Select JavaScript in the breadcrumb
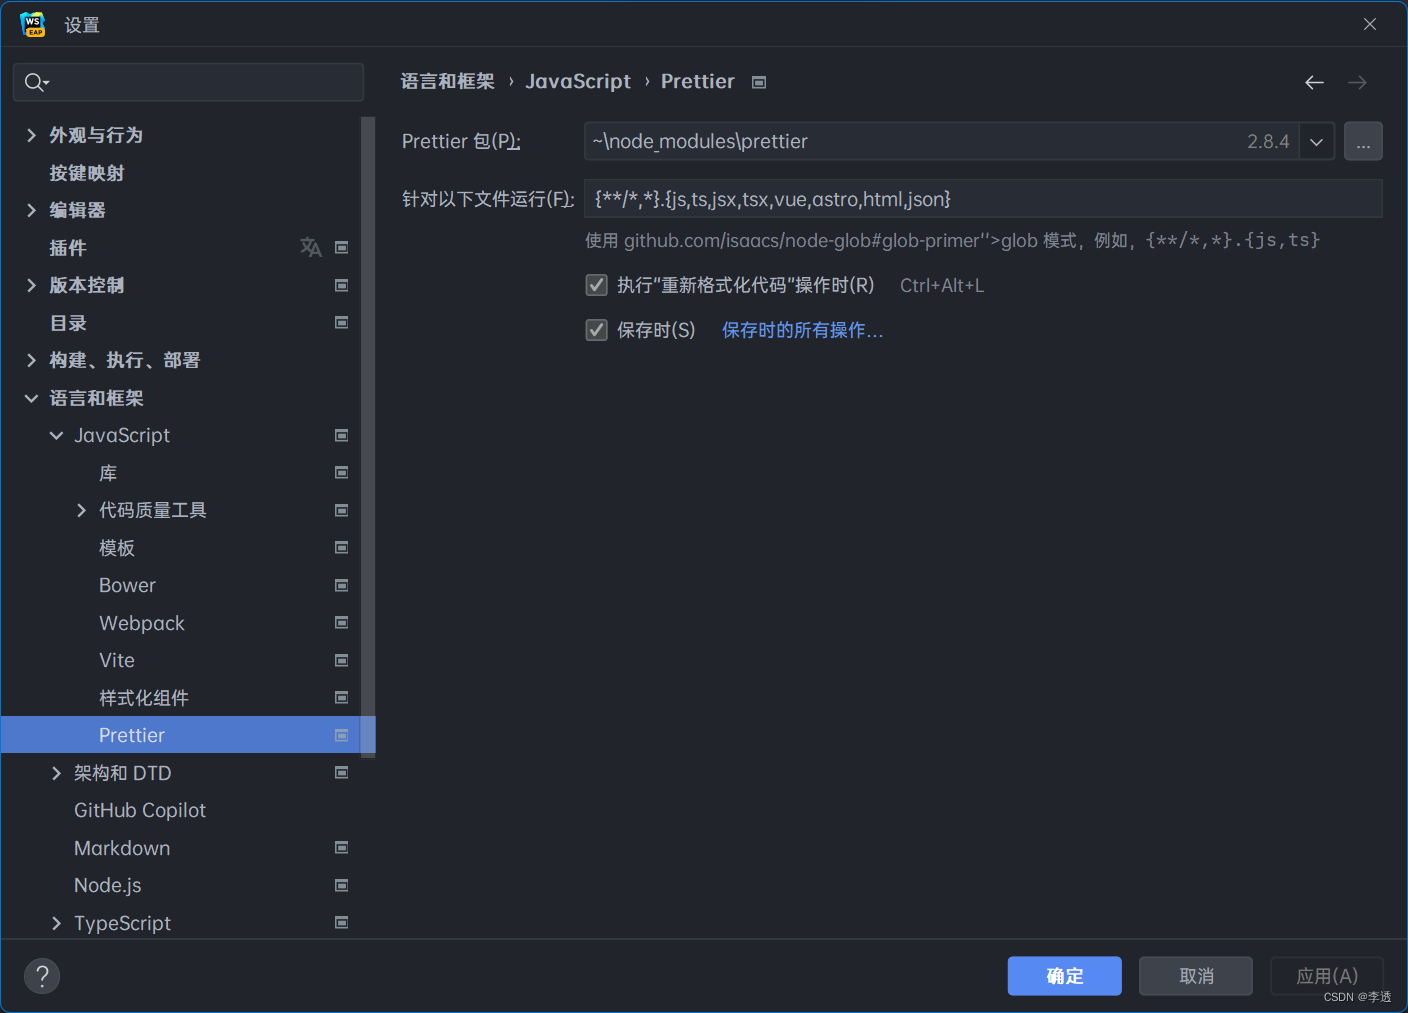1408x1013 pixels. pos(578,81)
